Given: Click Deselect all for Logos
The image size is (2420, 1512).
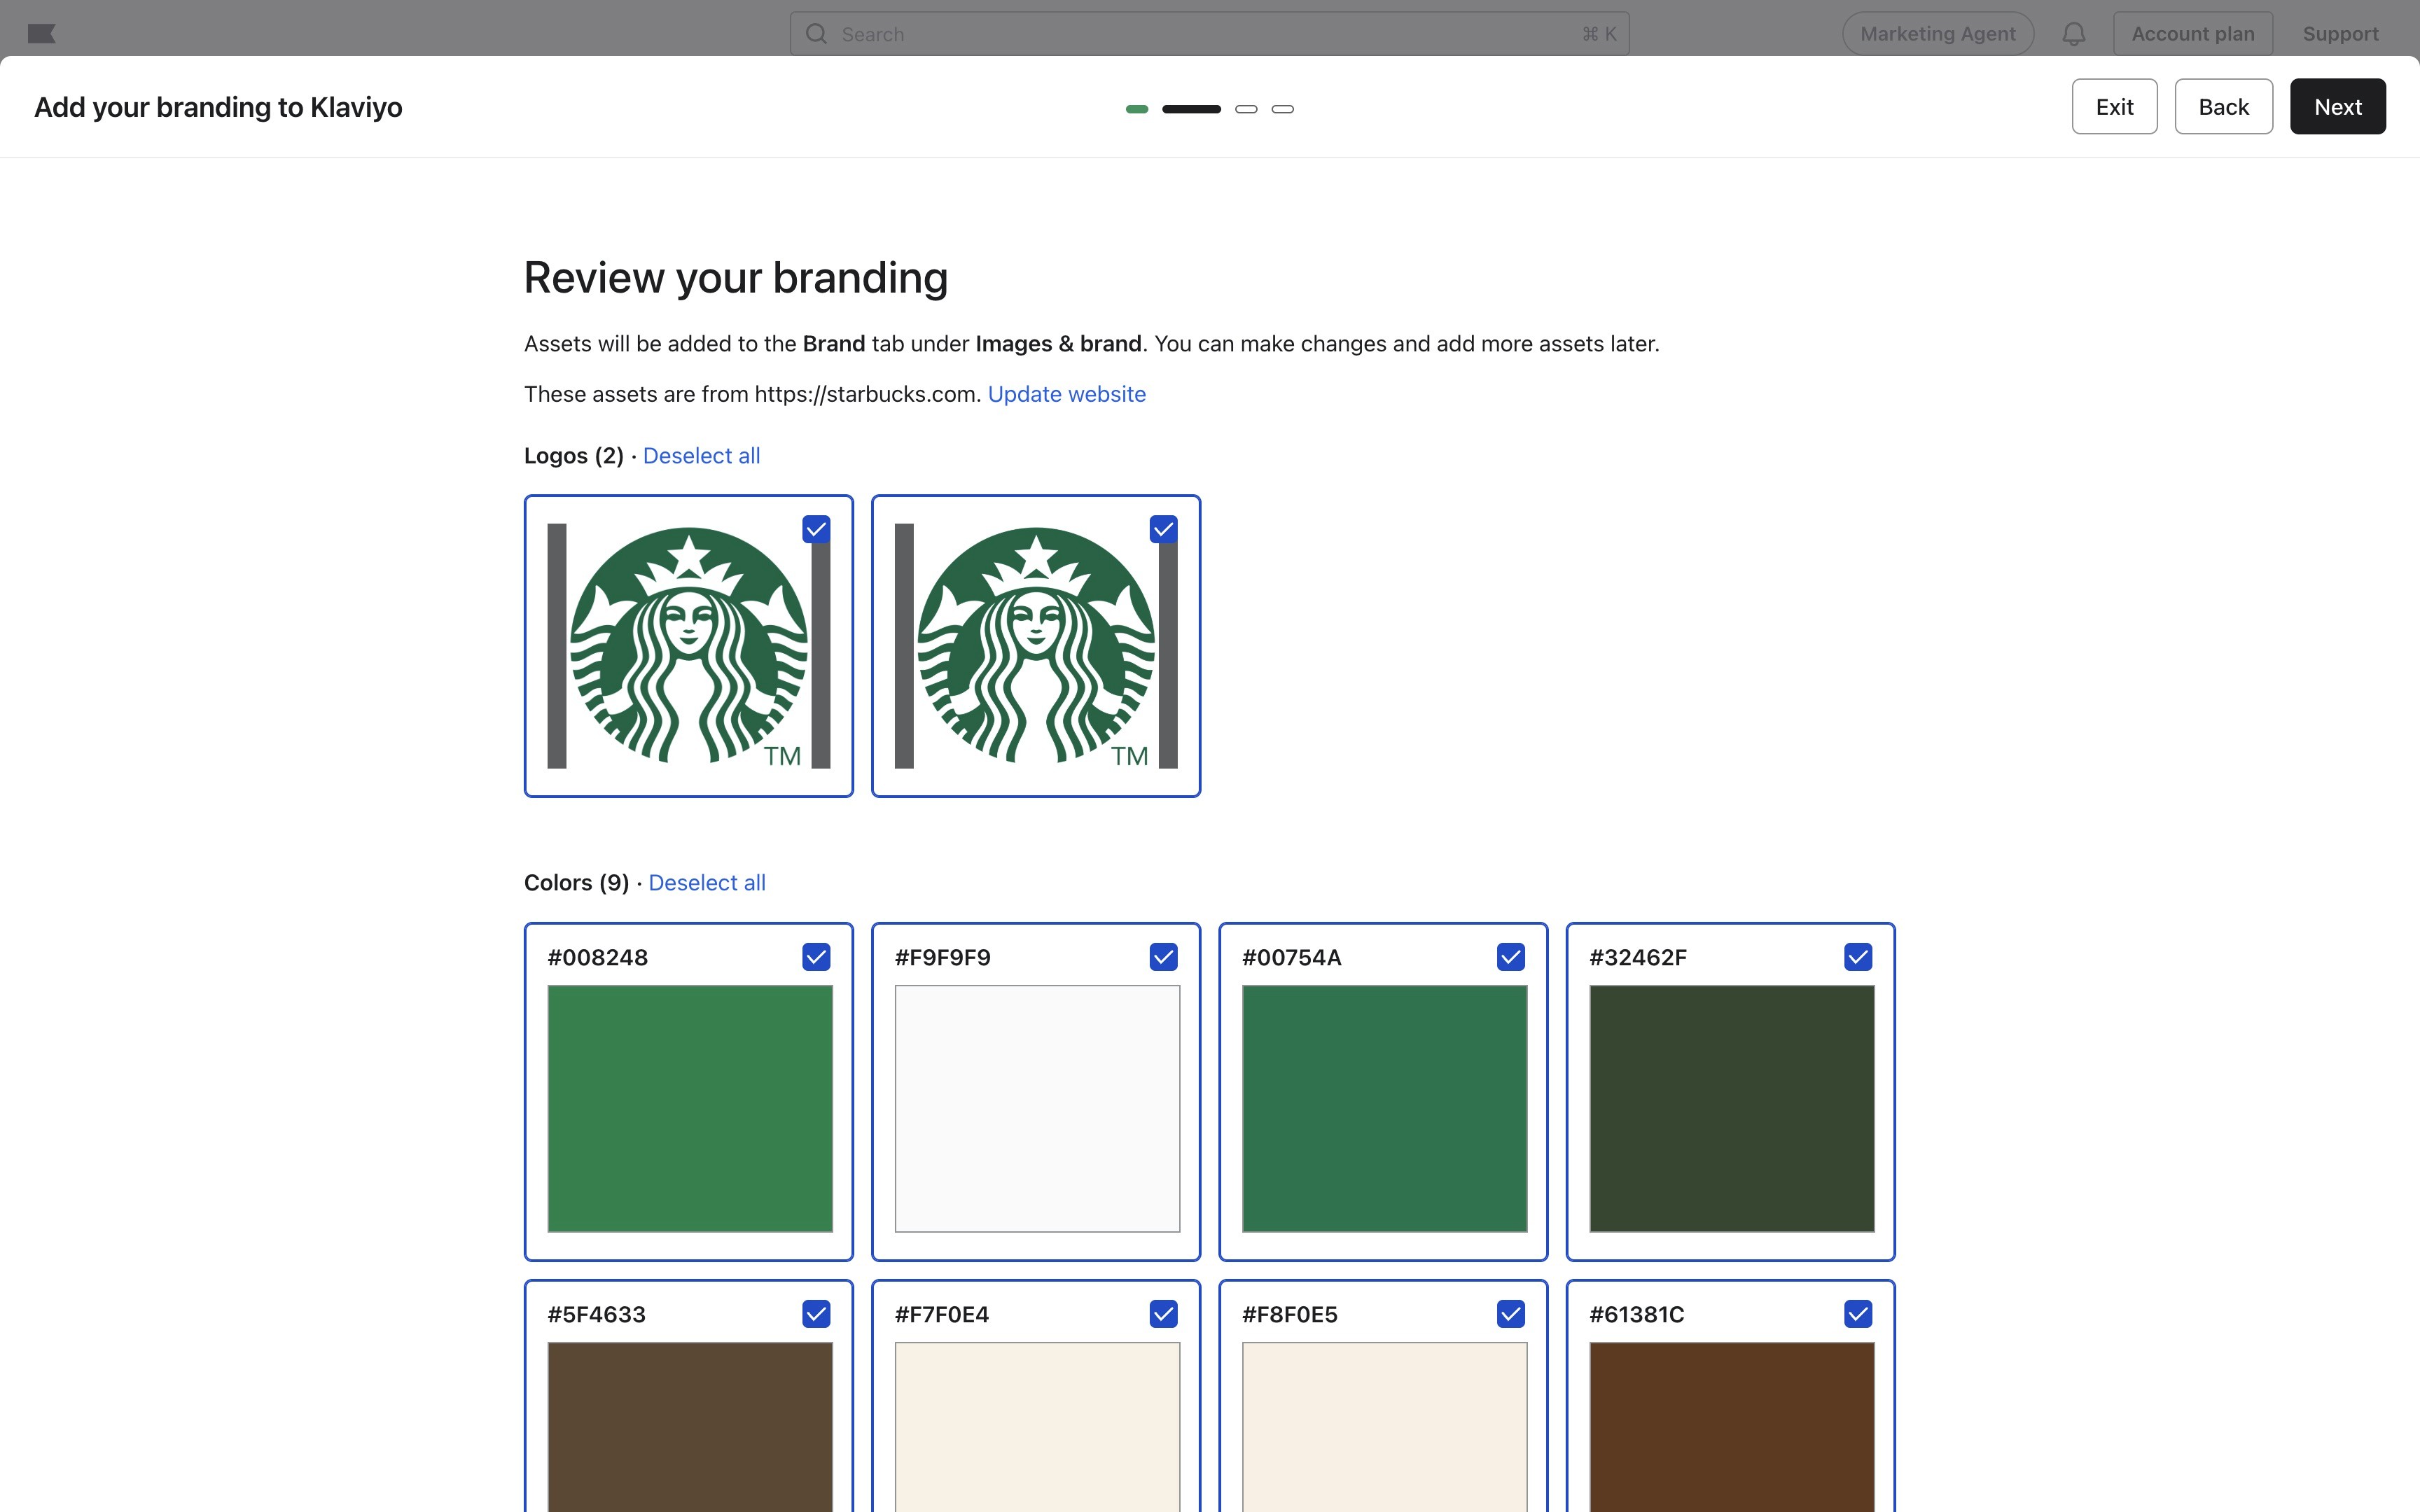Looking at the screenshot, I should [701, 456].
